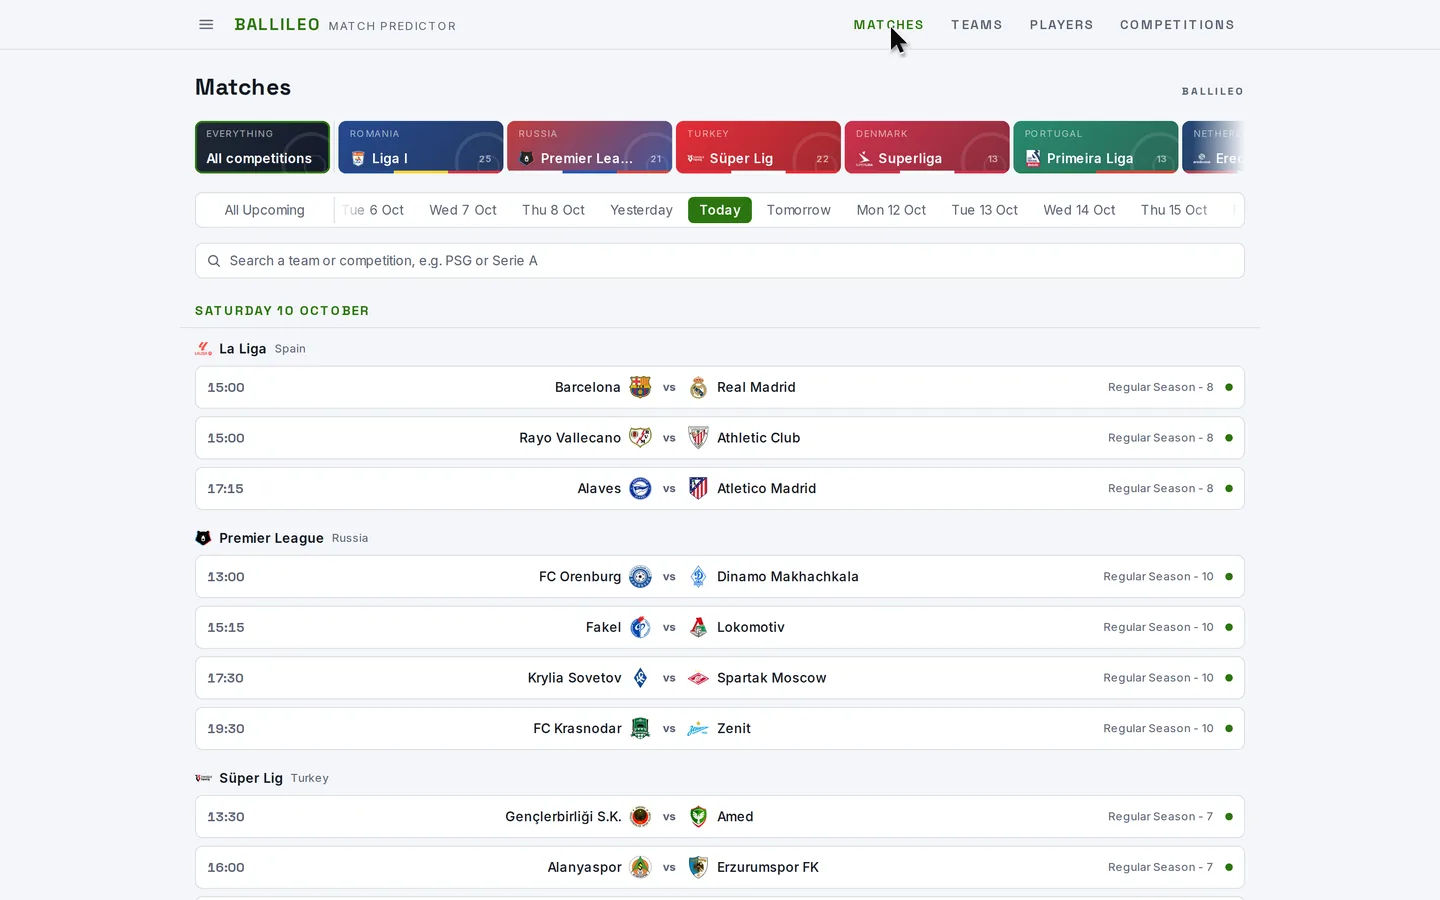
Task: Click the Real Madrid crest
Action: [x=698, y=387]
